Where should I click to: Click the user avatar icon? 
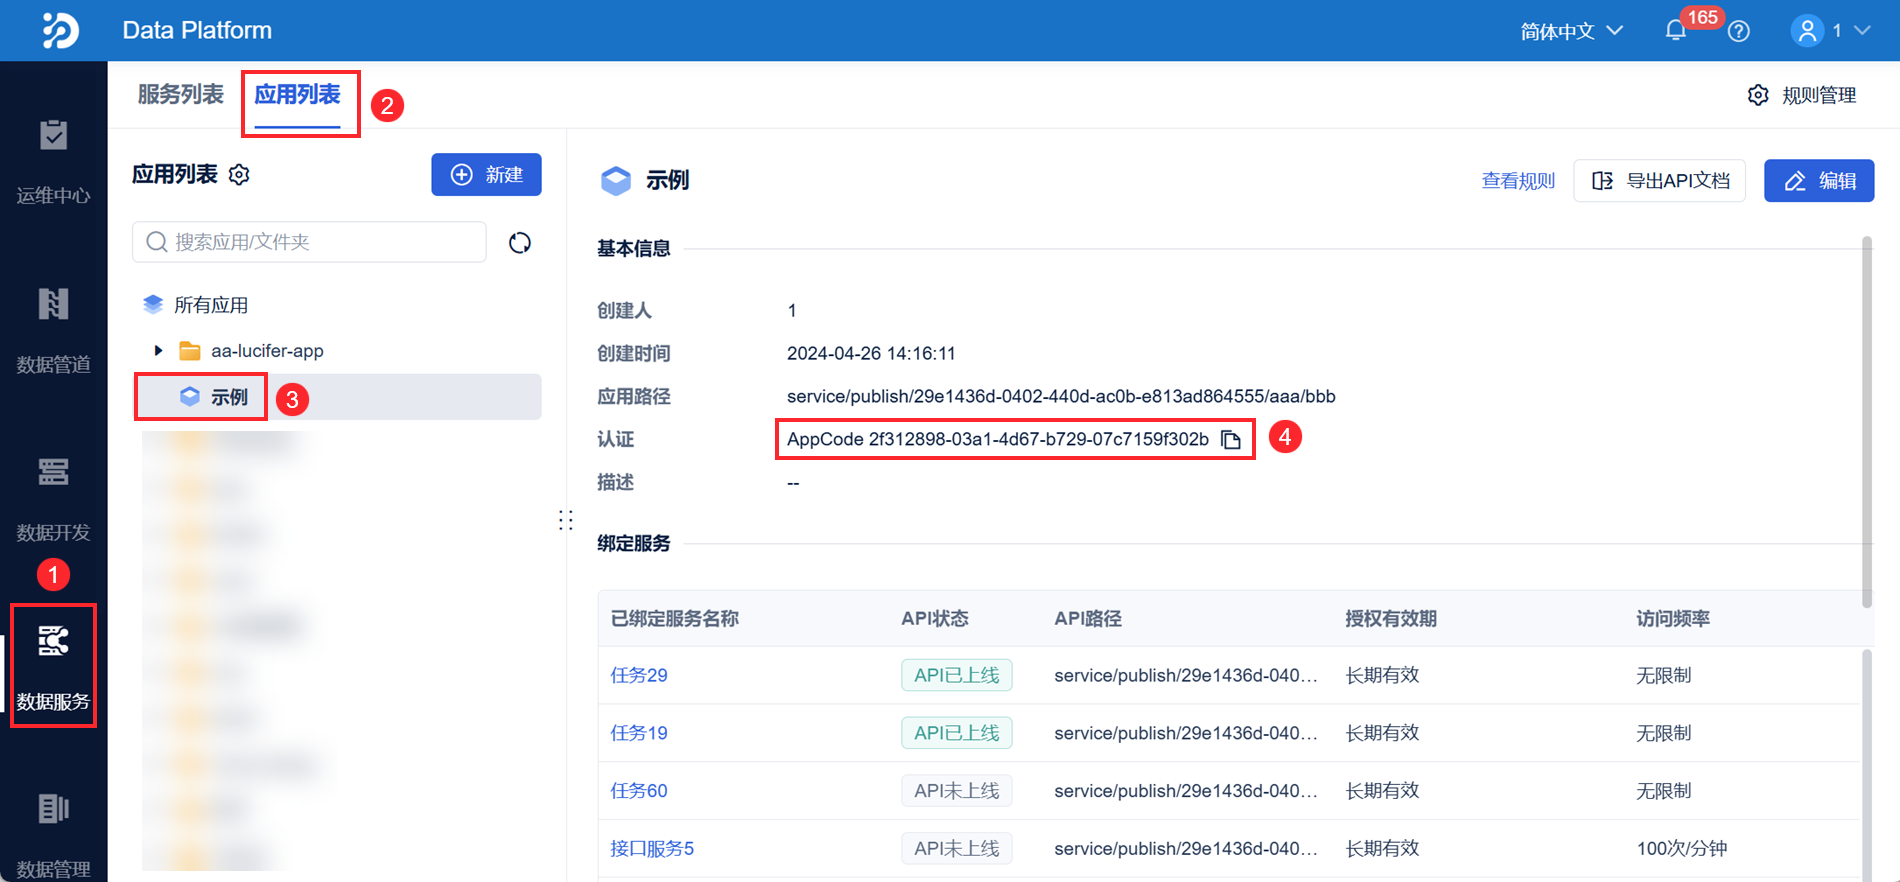pyautogui.click(x=1807, y=31)
